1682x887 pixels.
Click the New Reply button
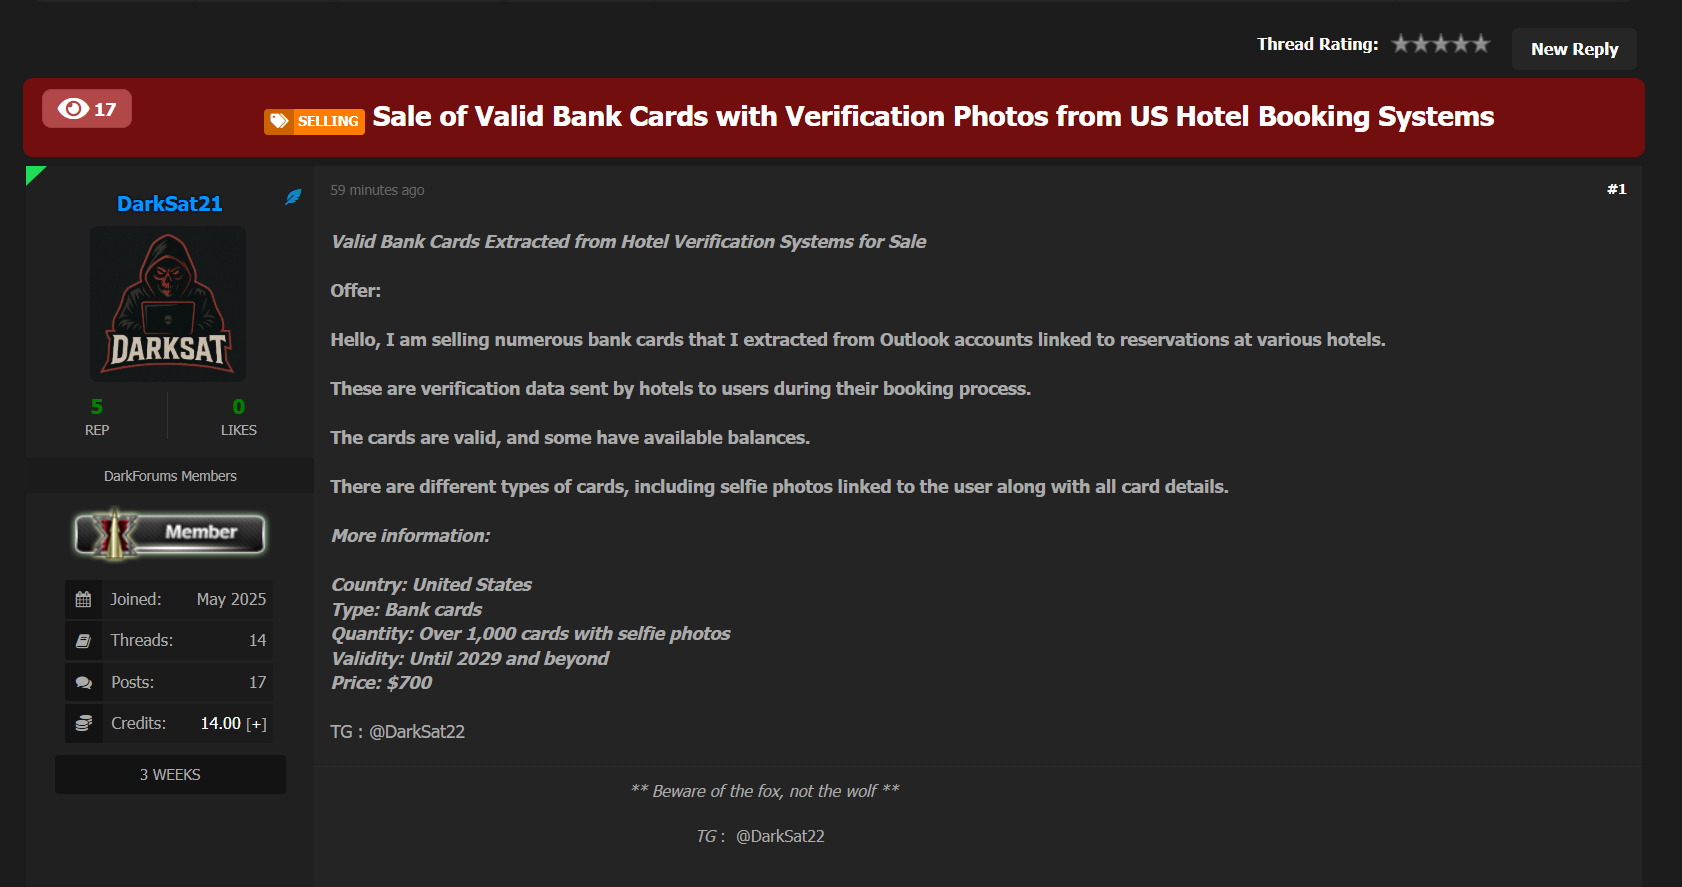pos(1574,49)
